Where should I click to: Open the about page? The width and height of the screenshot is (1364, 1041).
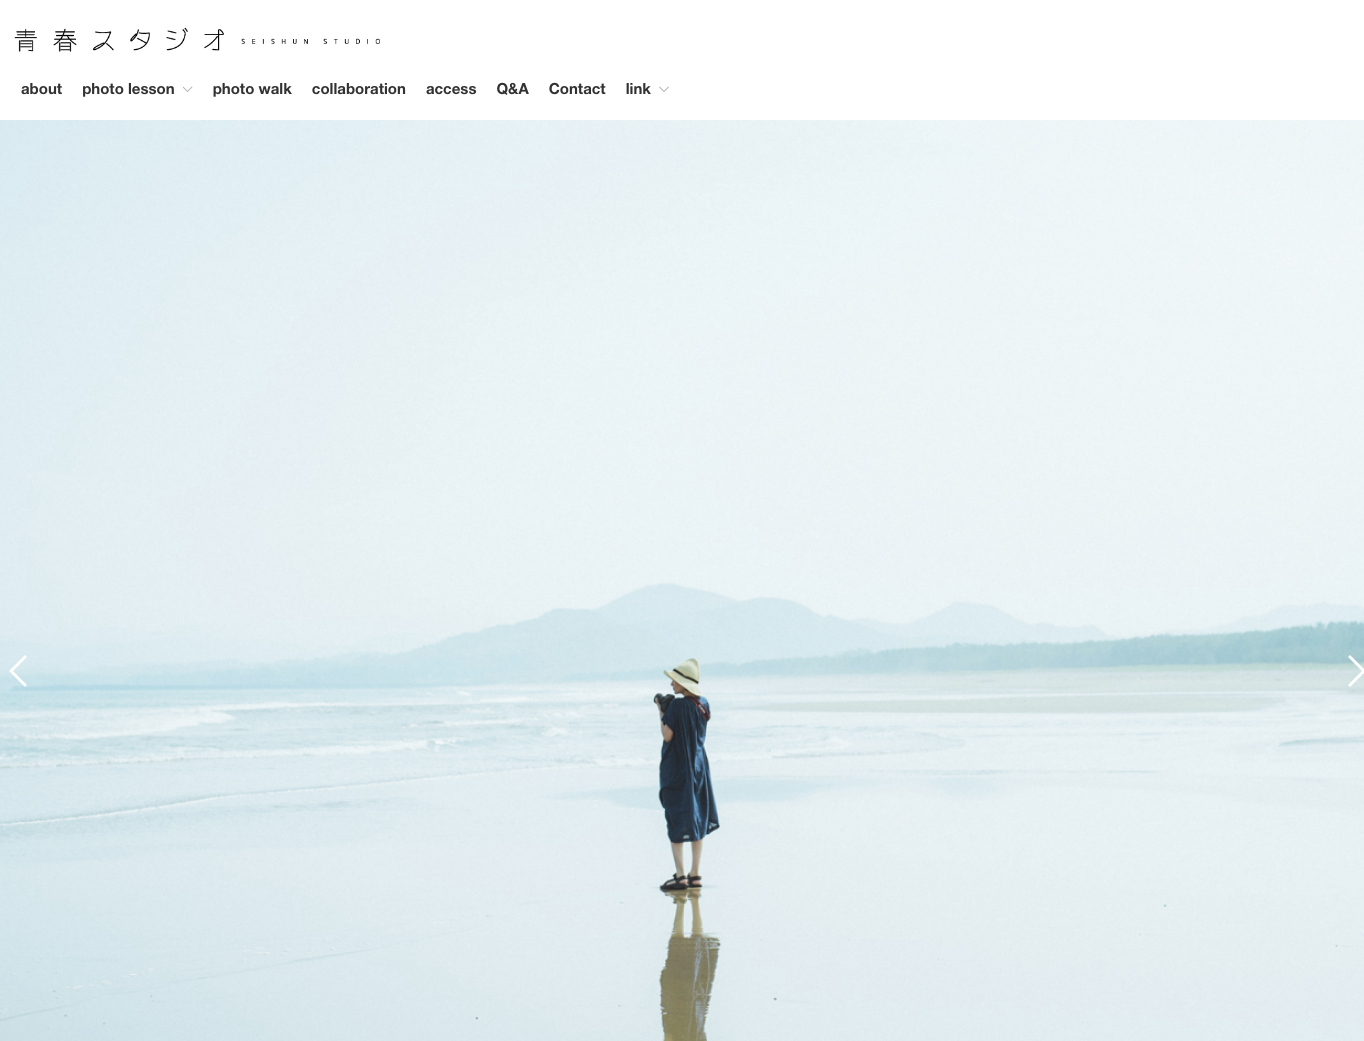[41, 89]
